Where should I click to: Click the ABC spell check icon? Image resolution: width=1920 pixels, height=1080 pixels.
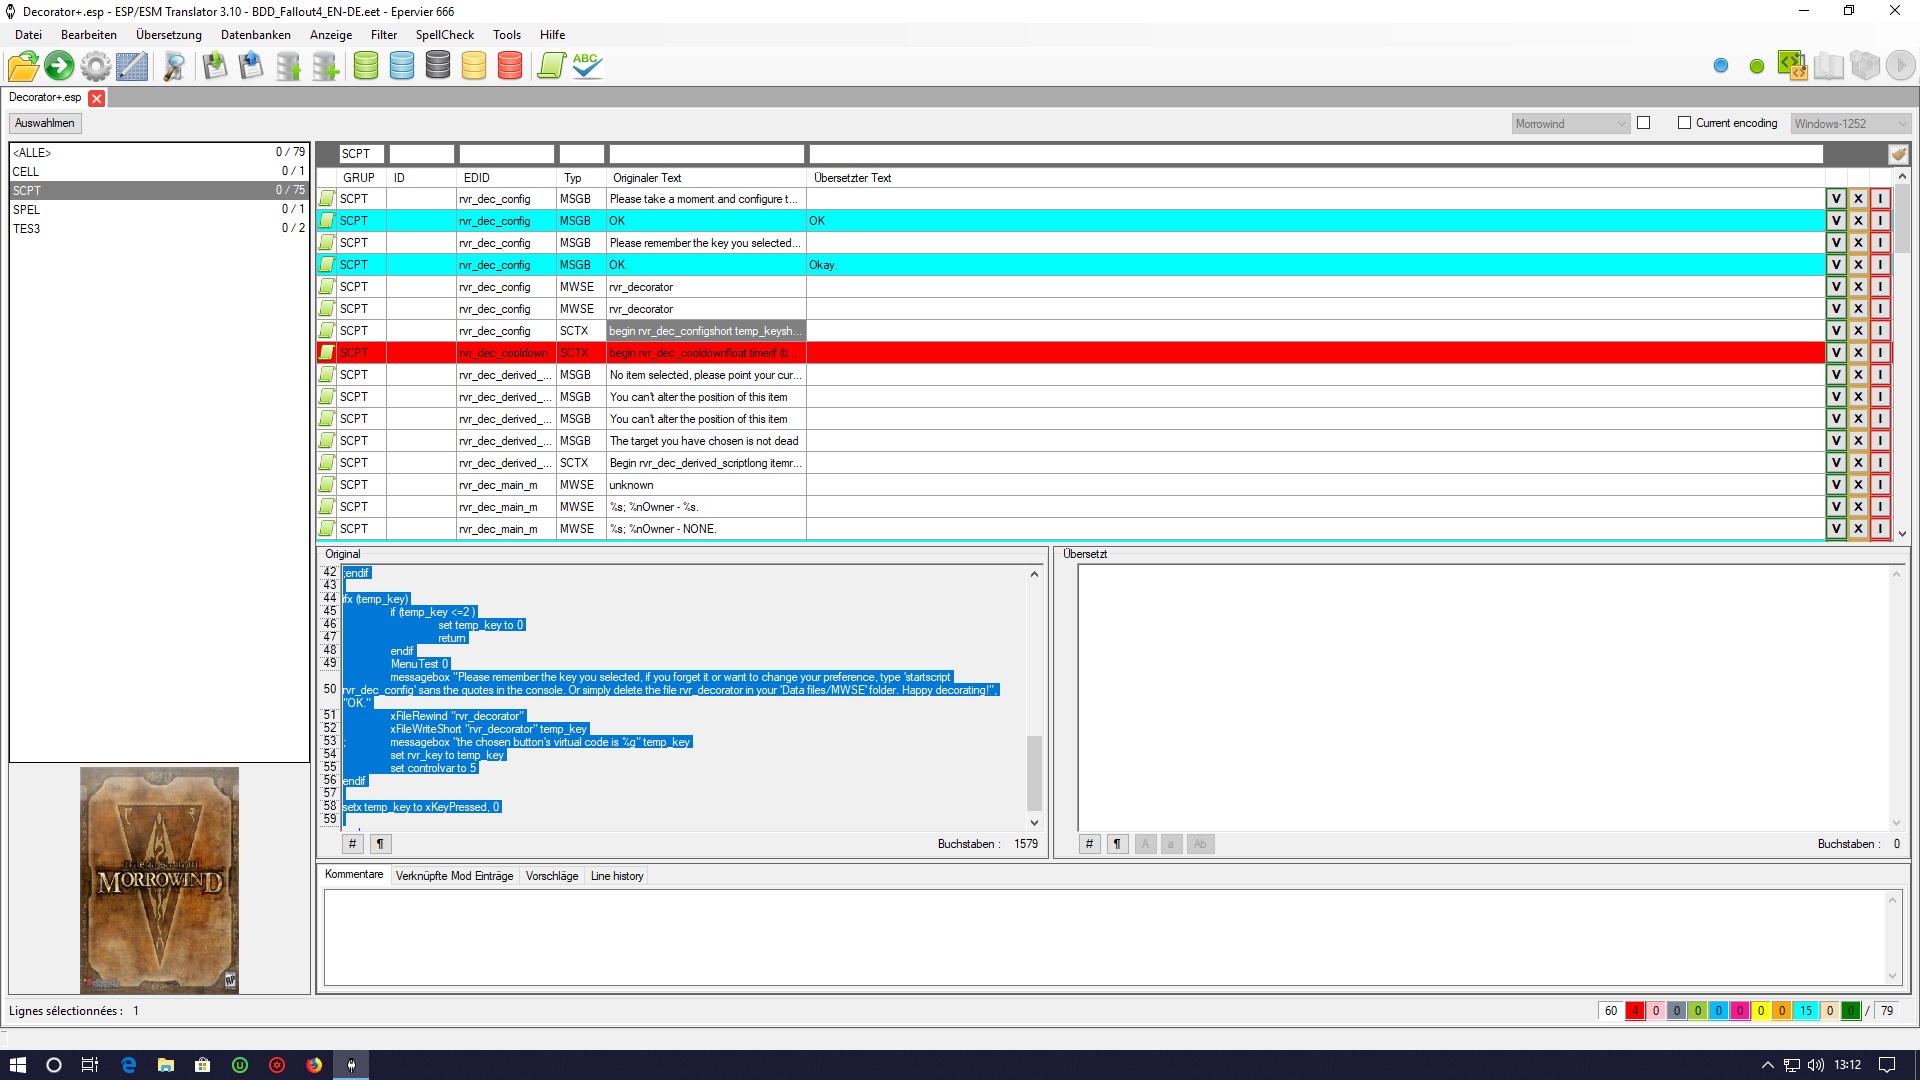pyautogui.click(x=587, y=66)
